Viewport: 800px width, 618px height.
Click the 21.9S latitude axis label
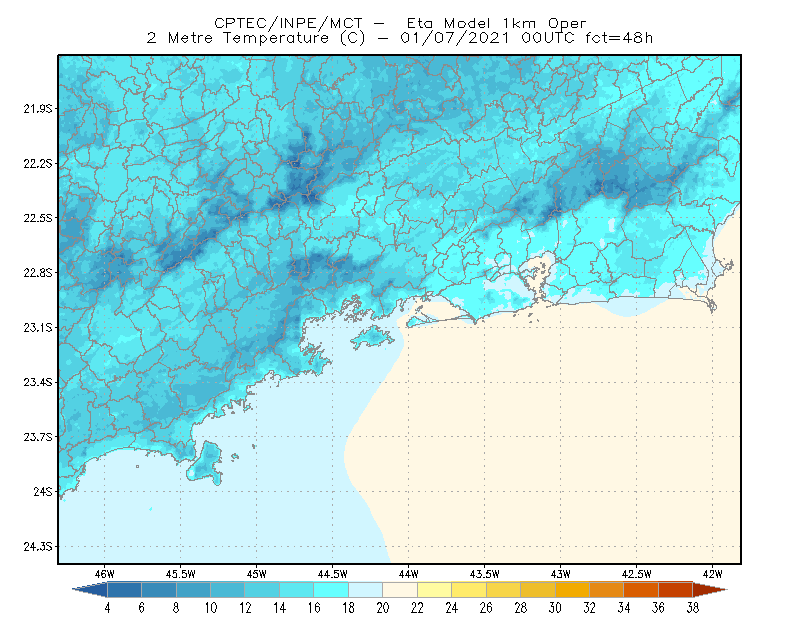coord(37,109)
